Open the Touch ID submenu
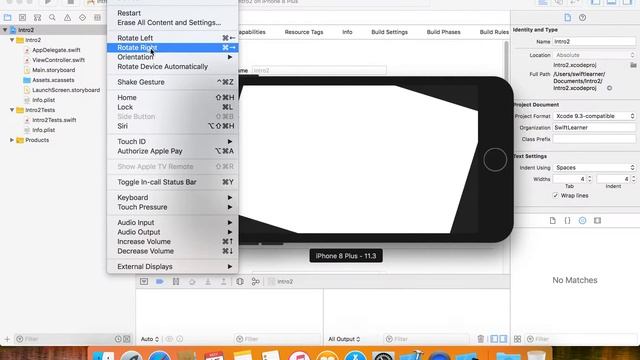This screenshot has width=640, height=360. coord(173,142)
